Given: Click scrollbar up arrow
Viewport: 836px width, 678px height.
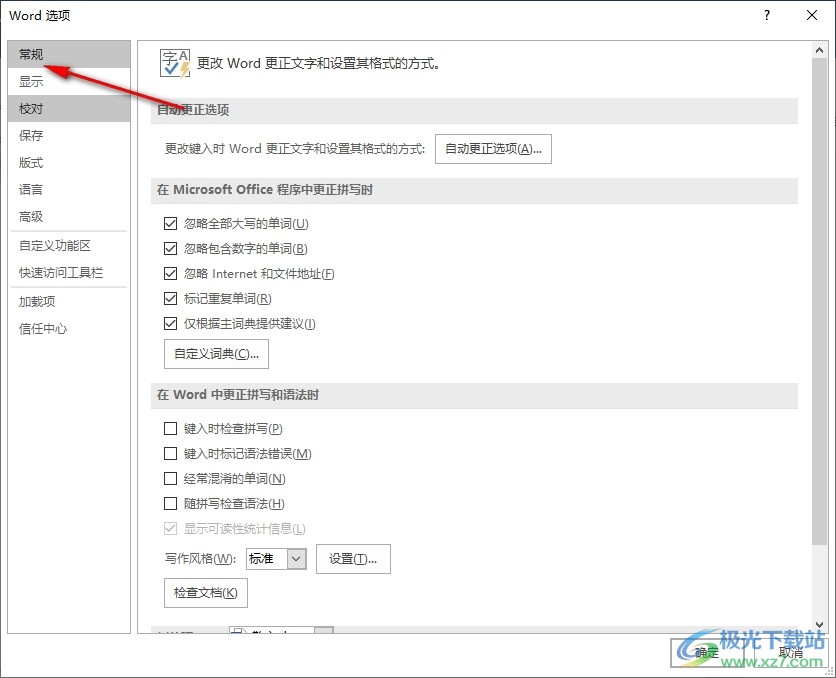Looking at the screenshot, I should point(819,51).
